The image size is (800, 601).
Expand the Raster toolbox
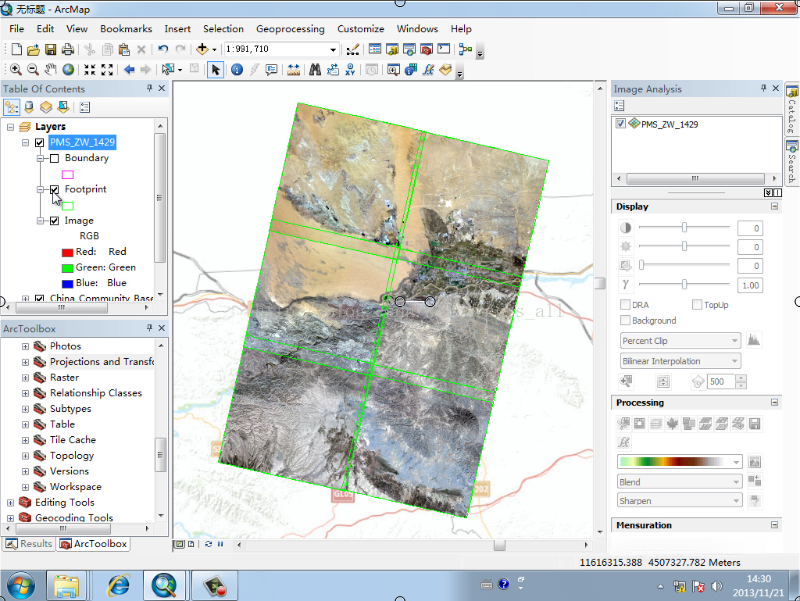[x=26, y=378]
